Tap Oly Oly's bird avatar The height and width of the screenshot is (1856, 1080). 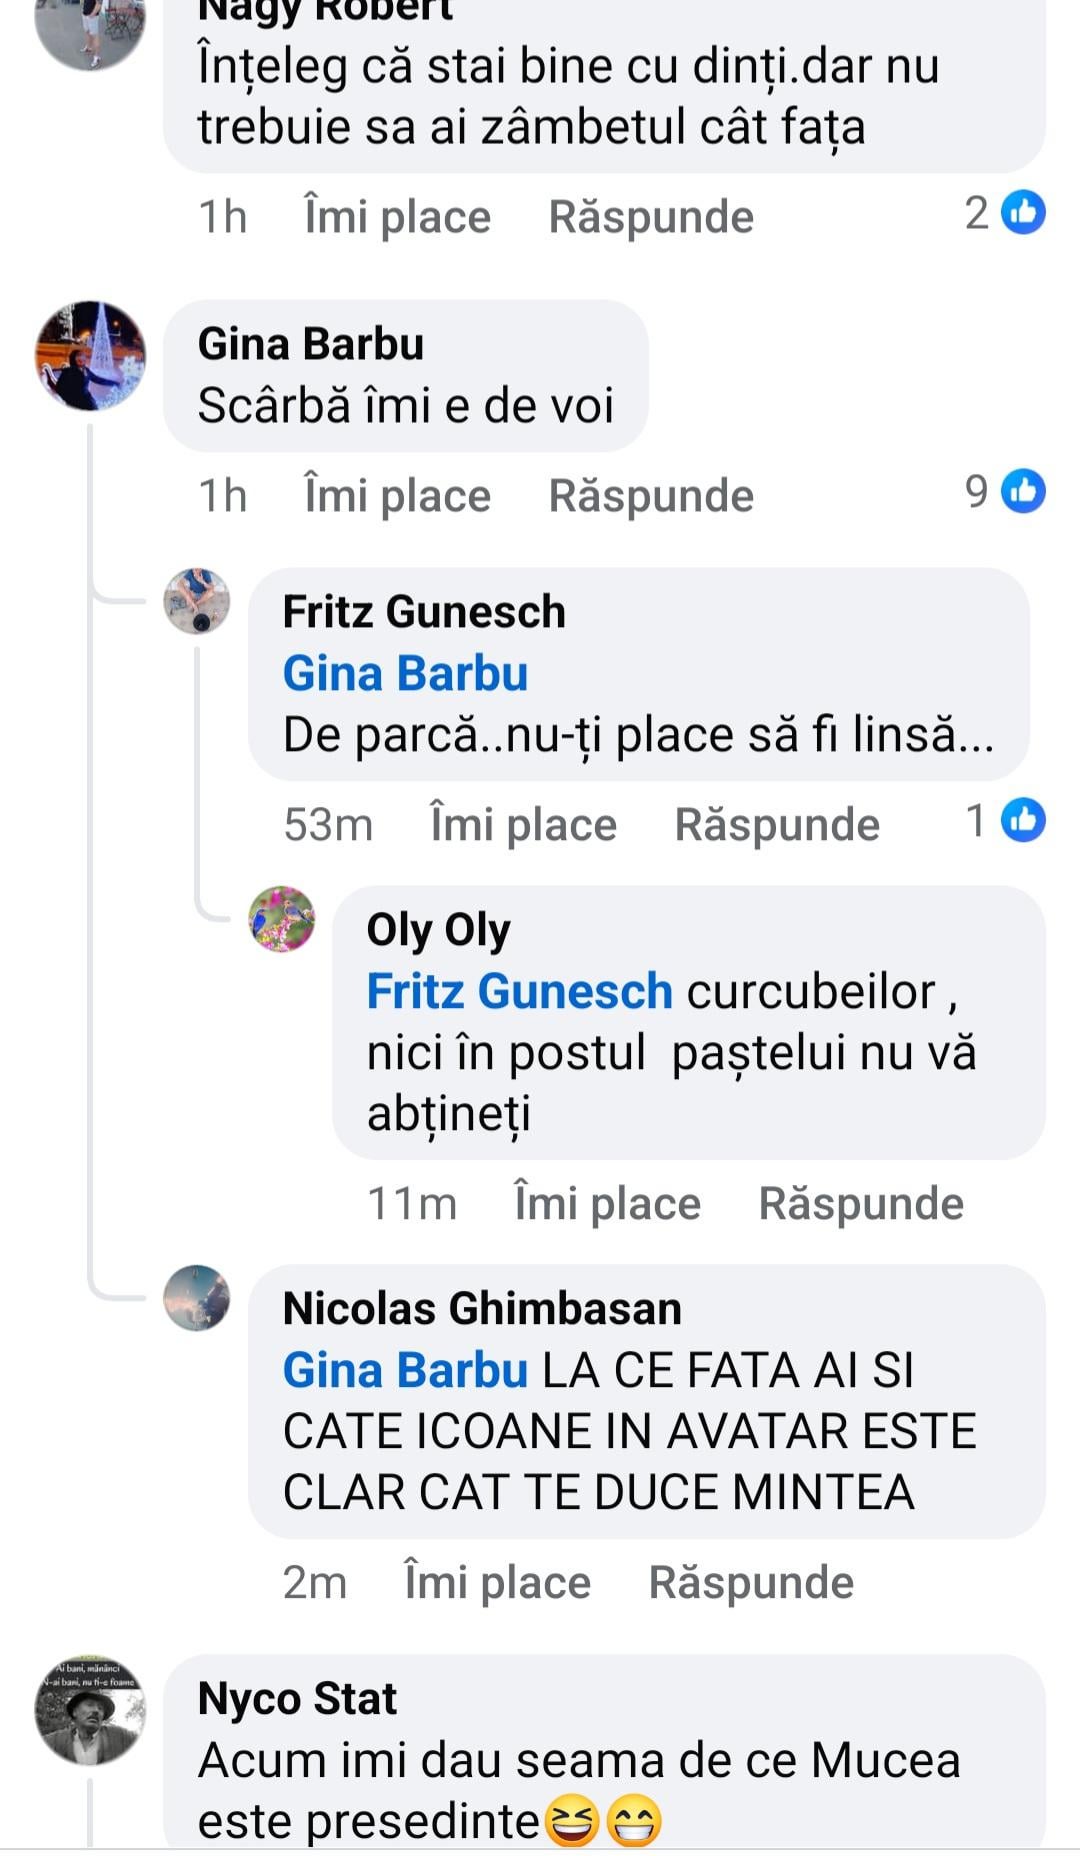click(281, 918)
